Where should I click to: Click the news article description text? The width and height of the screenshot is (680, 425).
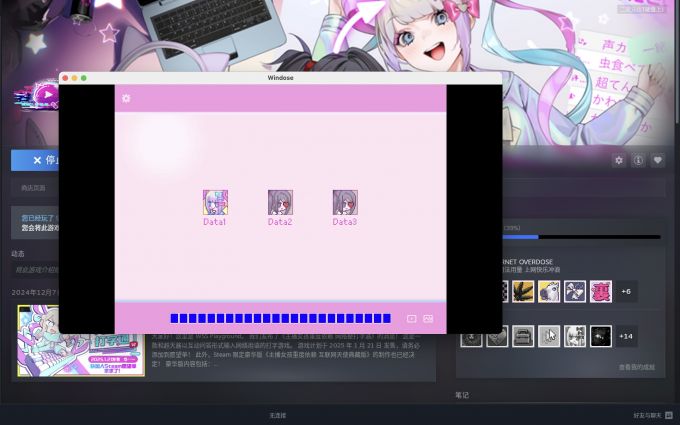[x=286, y=350]
